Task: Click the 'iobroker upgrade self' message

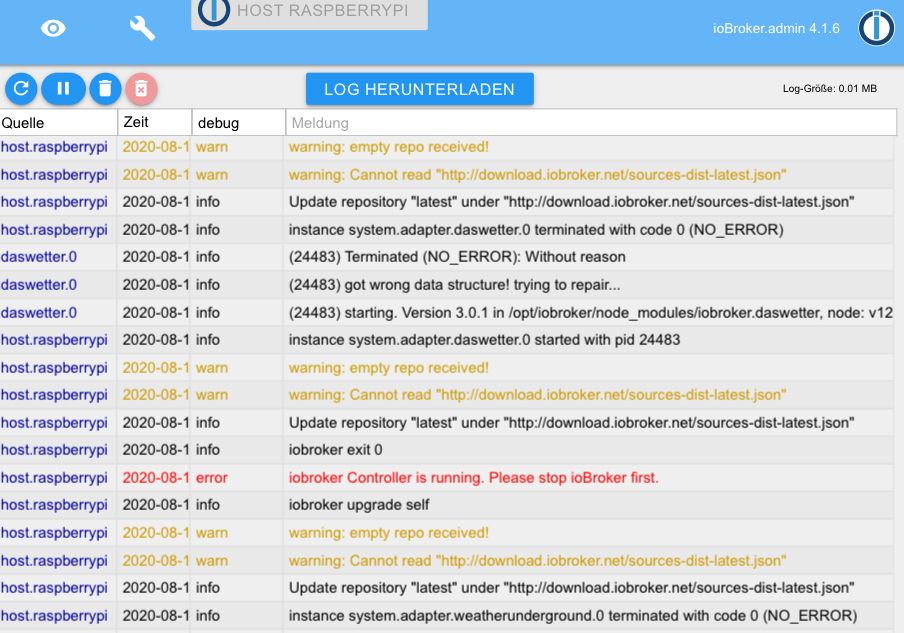Action: tap(359, 505)
